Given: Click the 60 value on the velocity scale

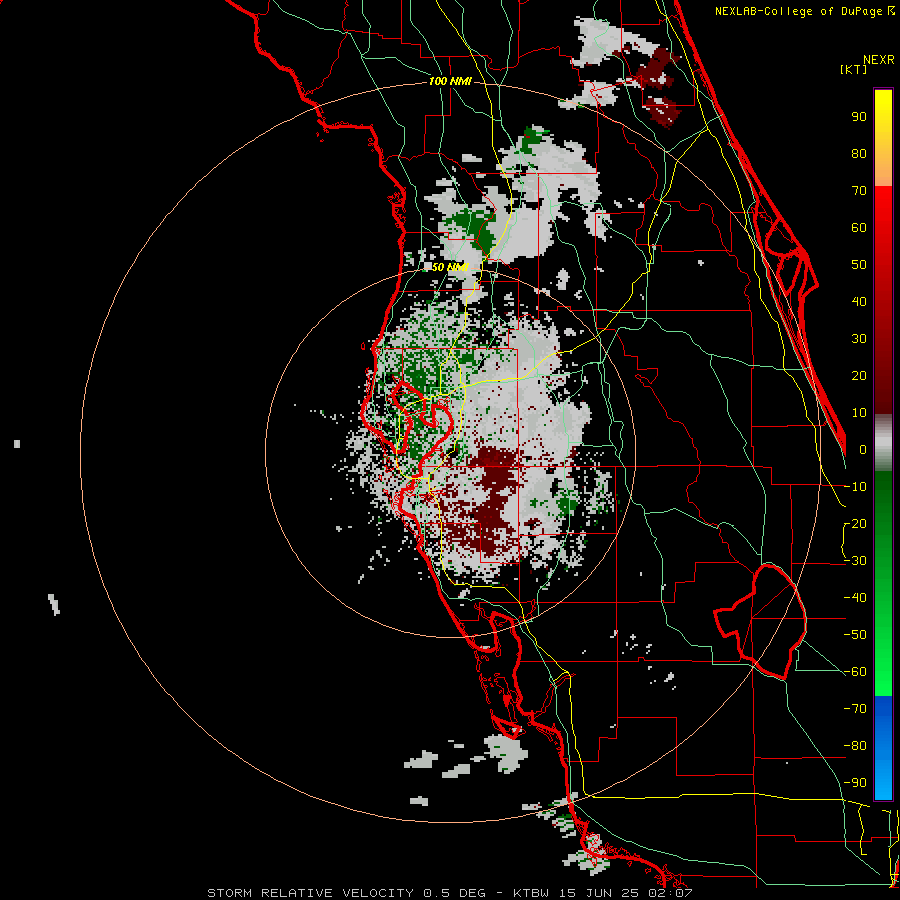Looking at the screenshot, I should click(859, 228).
